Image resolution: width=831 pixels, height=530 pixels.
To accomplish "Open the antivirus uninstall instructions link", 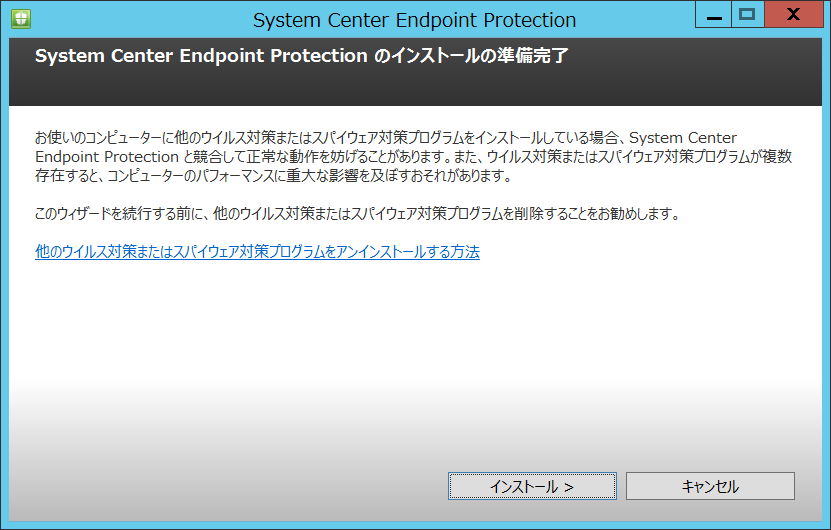I will pos(257,251).
